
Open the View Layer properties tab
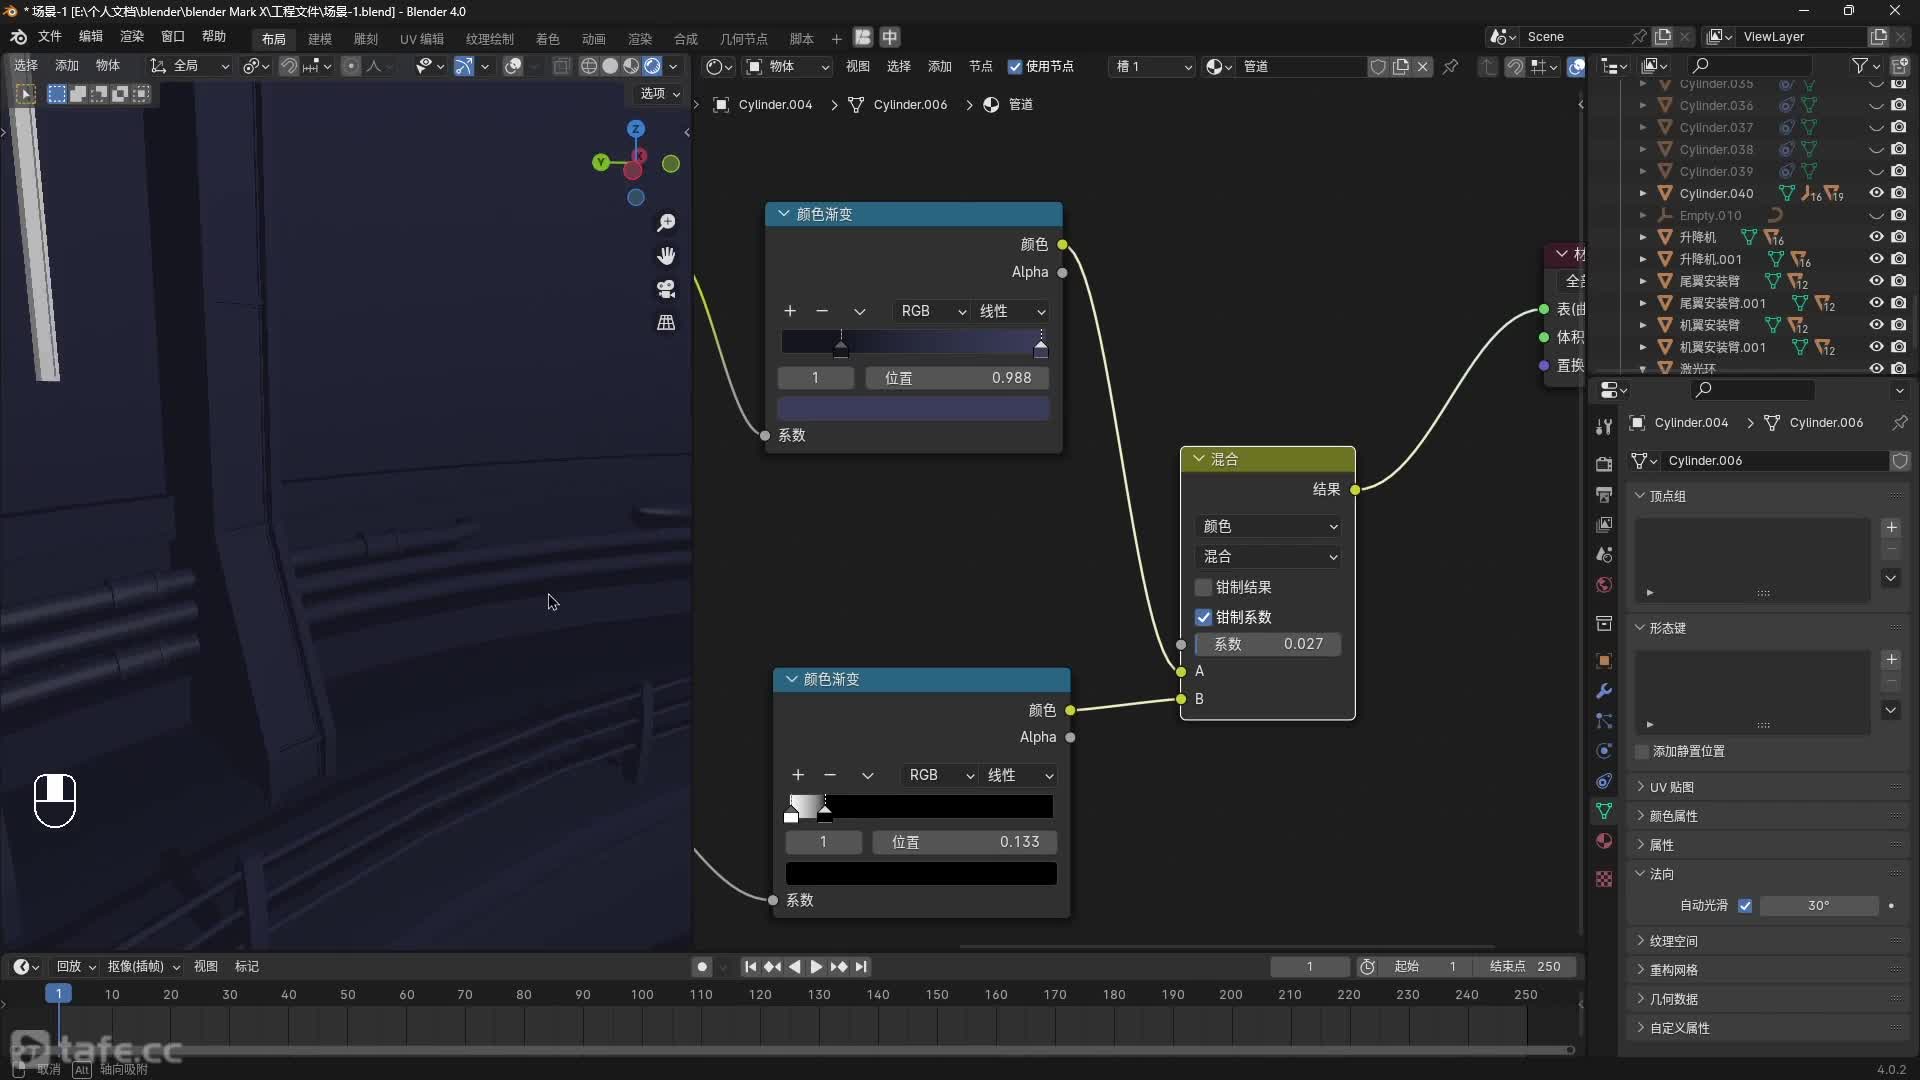[x=1604, y=525]
